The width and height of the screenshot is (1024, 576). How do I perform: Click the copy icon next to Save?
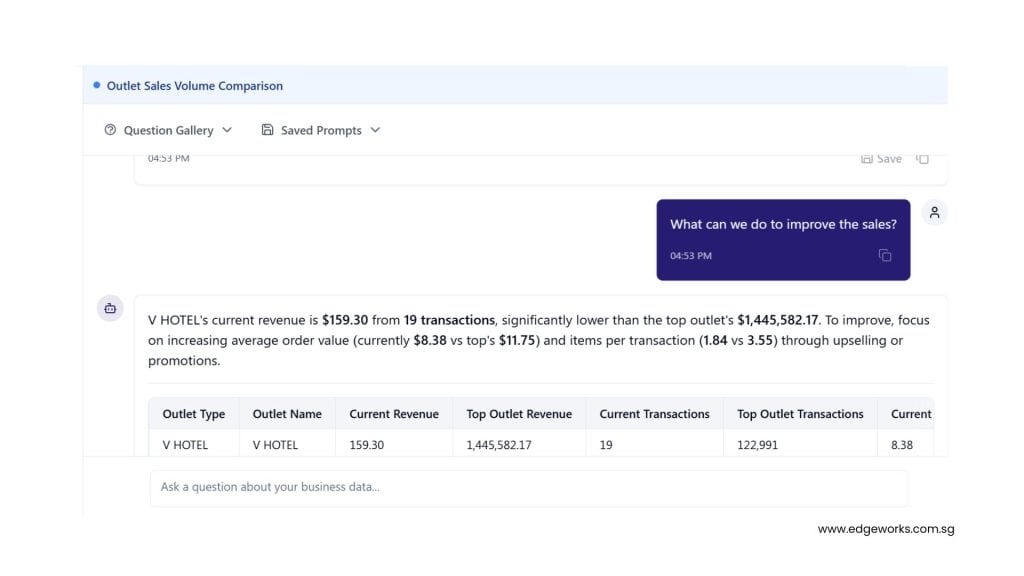[x=923, y=159]
